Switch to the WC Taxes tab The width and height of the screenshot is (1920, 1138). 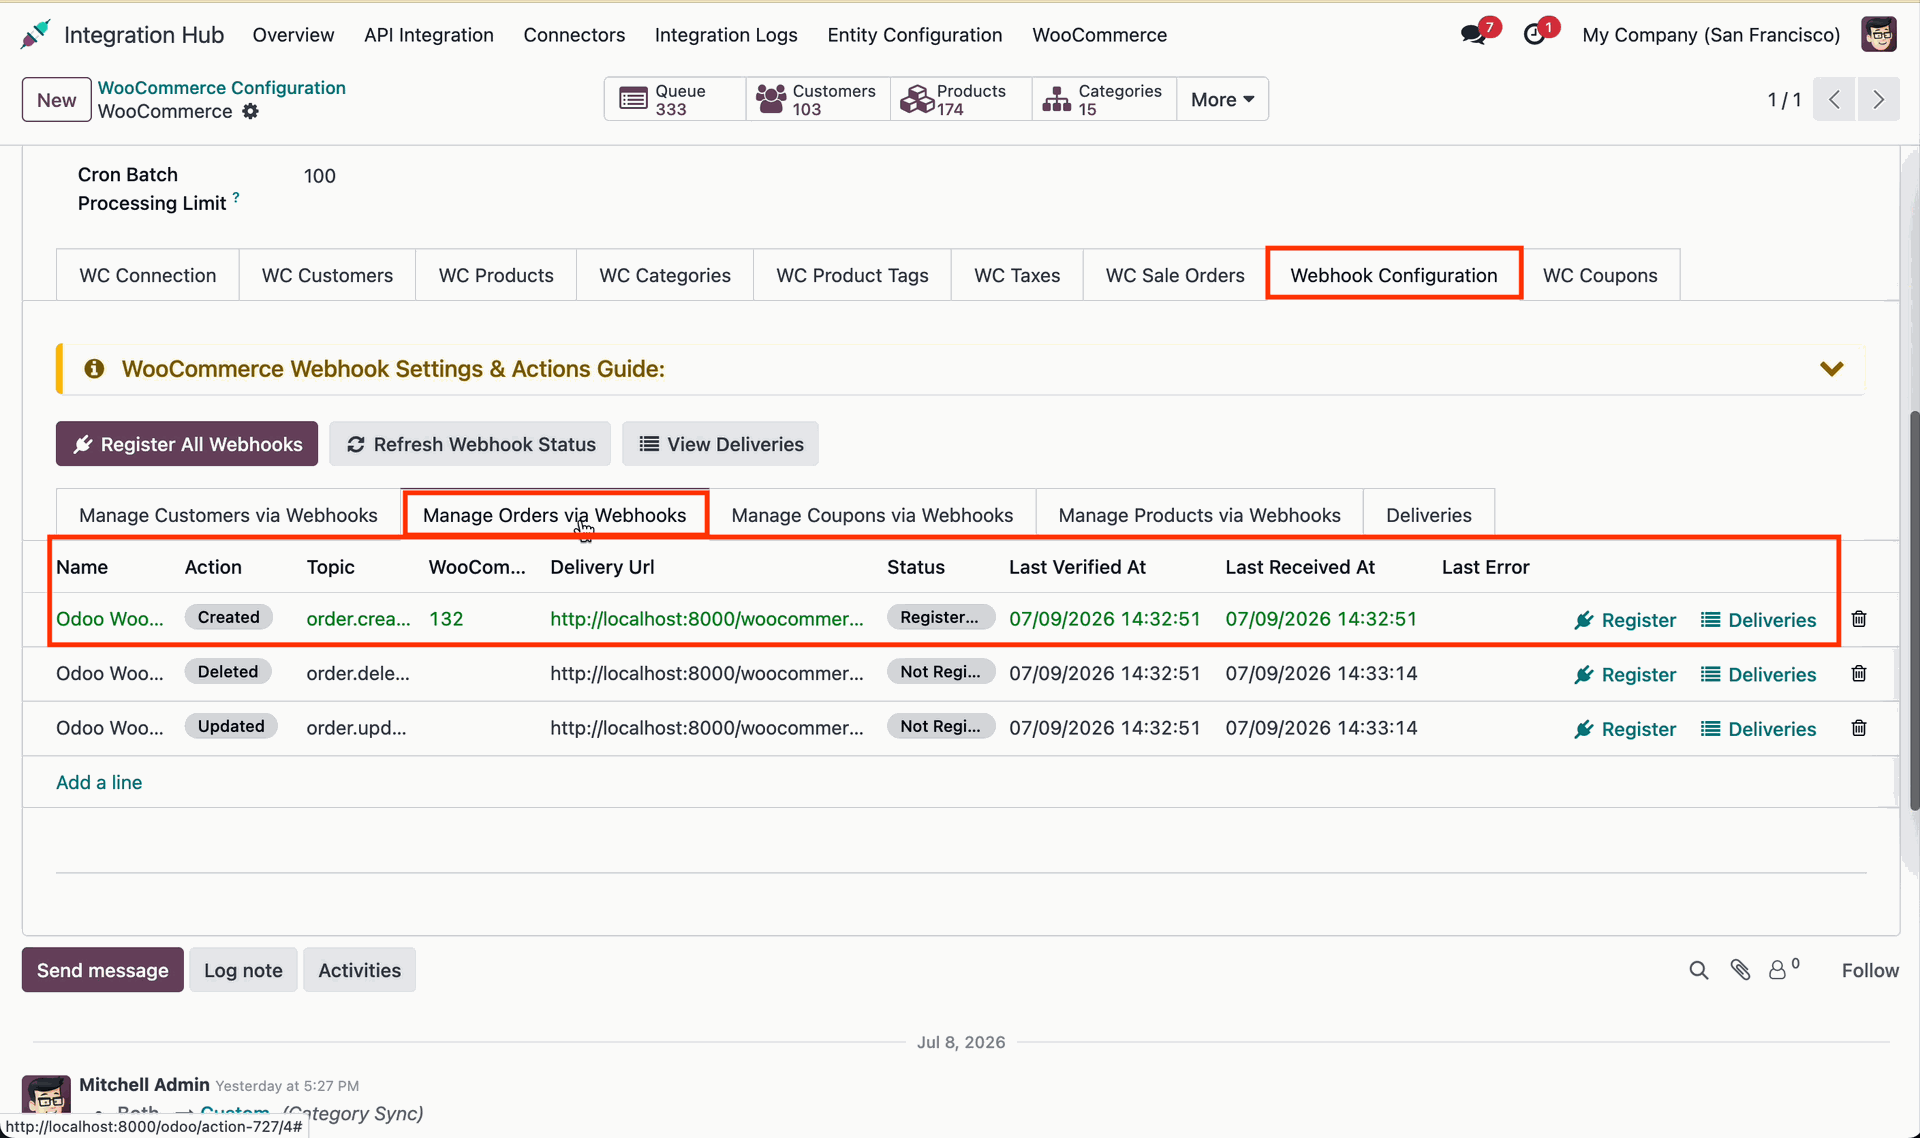coord(1017,275)
